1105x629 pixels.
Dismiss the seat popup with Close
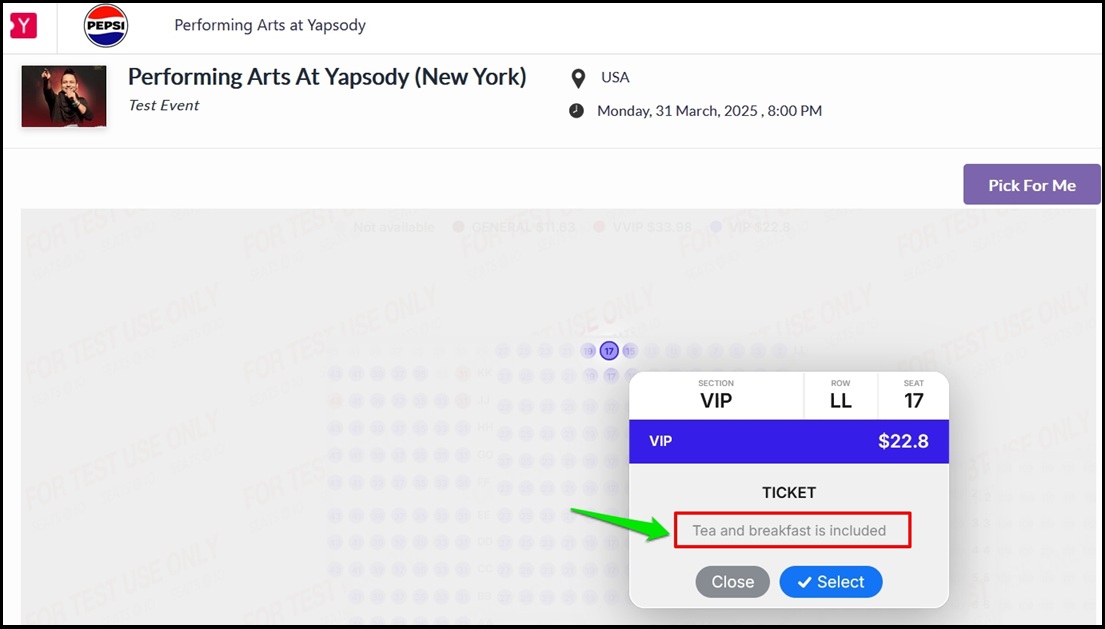[732, 582]
